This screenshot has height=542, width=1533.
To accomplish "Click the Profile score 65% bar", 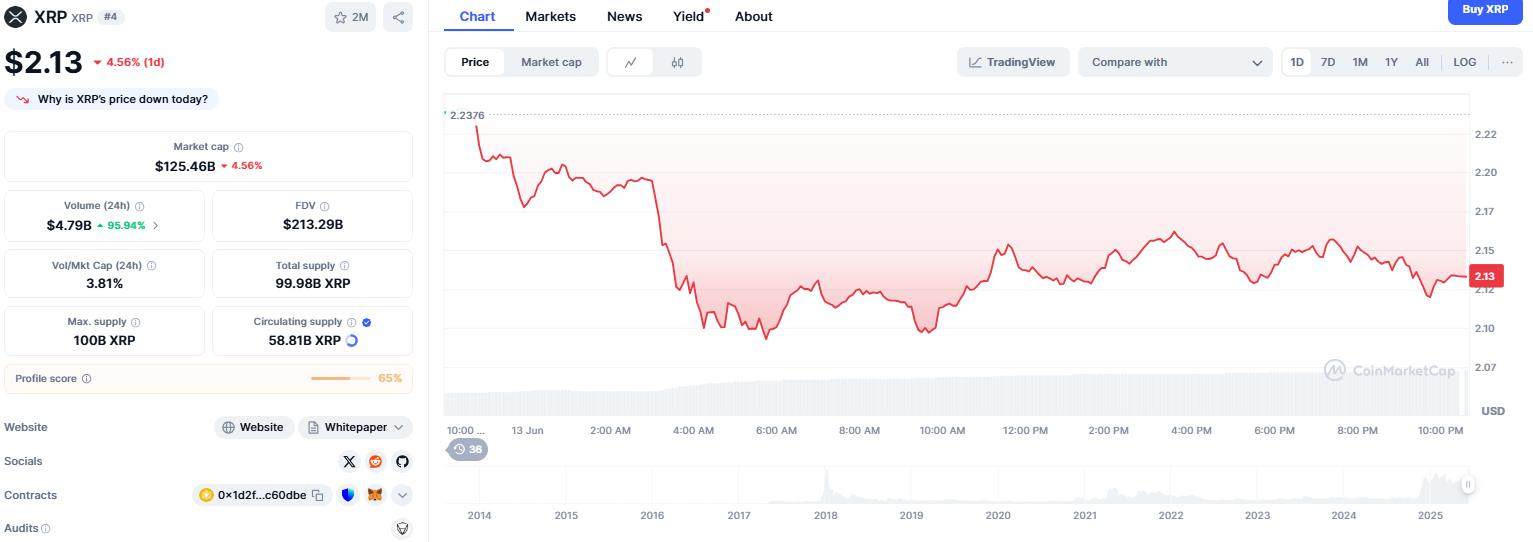I will pos(343,378).
